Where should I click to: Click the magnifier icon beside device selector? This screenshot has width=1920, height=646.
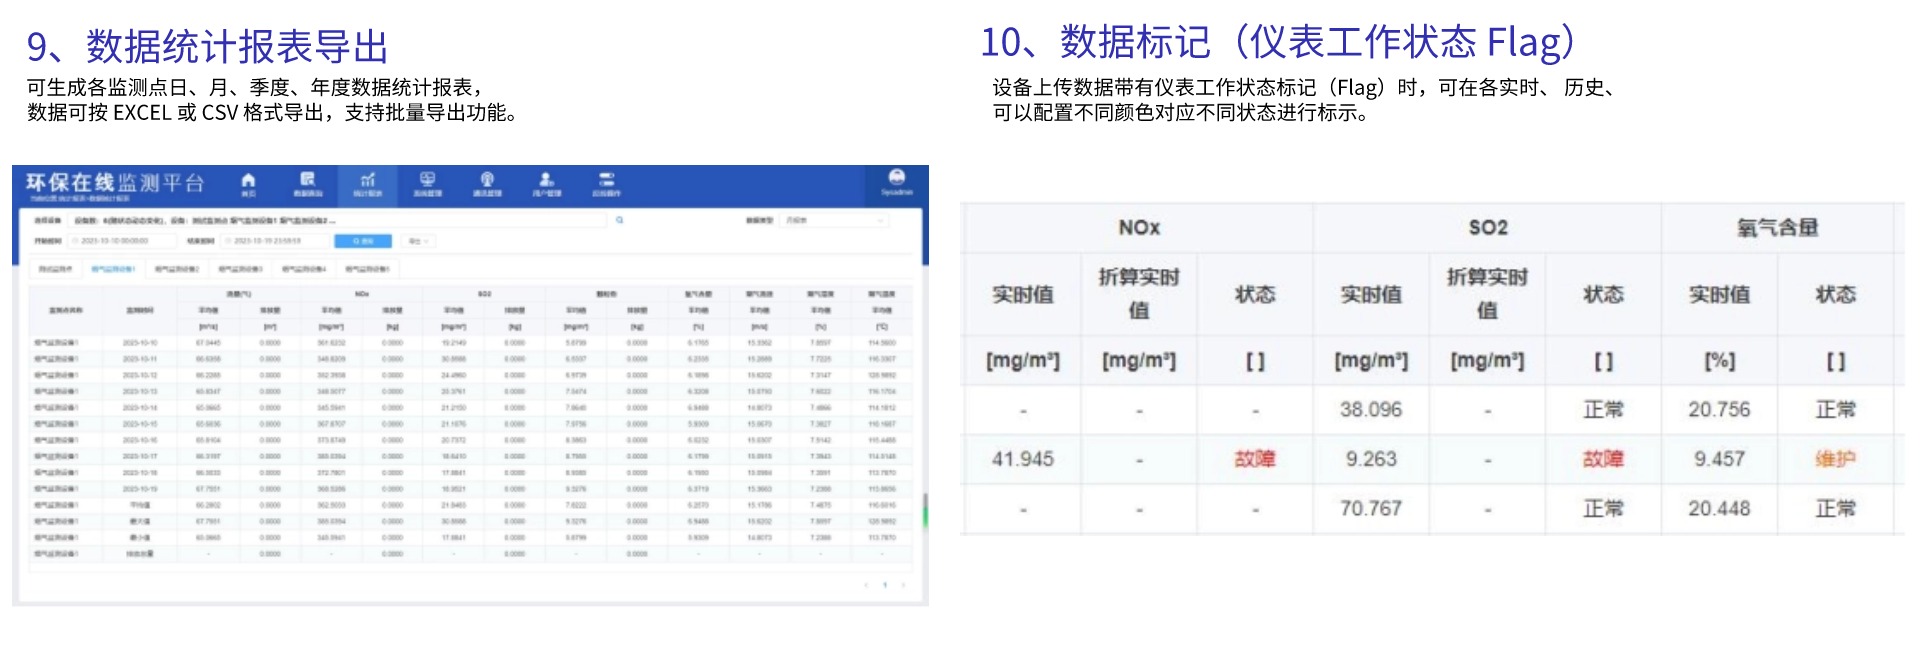coord(620,220)
